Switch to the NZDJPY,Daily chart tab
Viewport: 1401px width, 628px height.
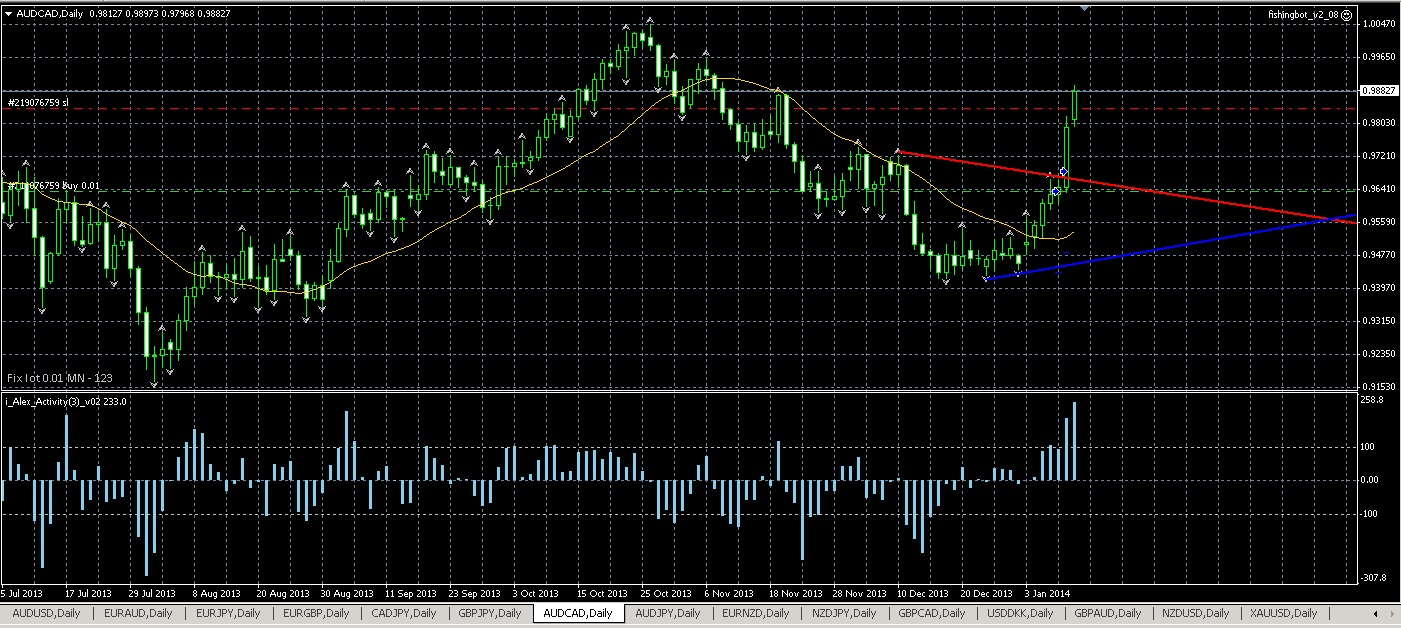pos(843,613)
